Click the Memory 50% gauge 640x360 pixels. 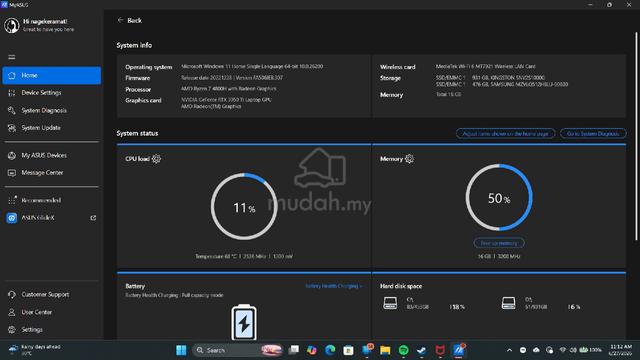(x=499, y=198)
